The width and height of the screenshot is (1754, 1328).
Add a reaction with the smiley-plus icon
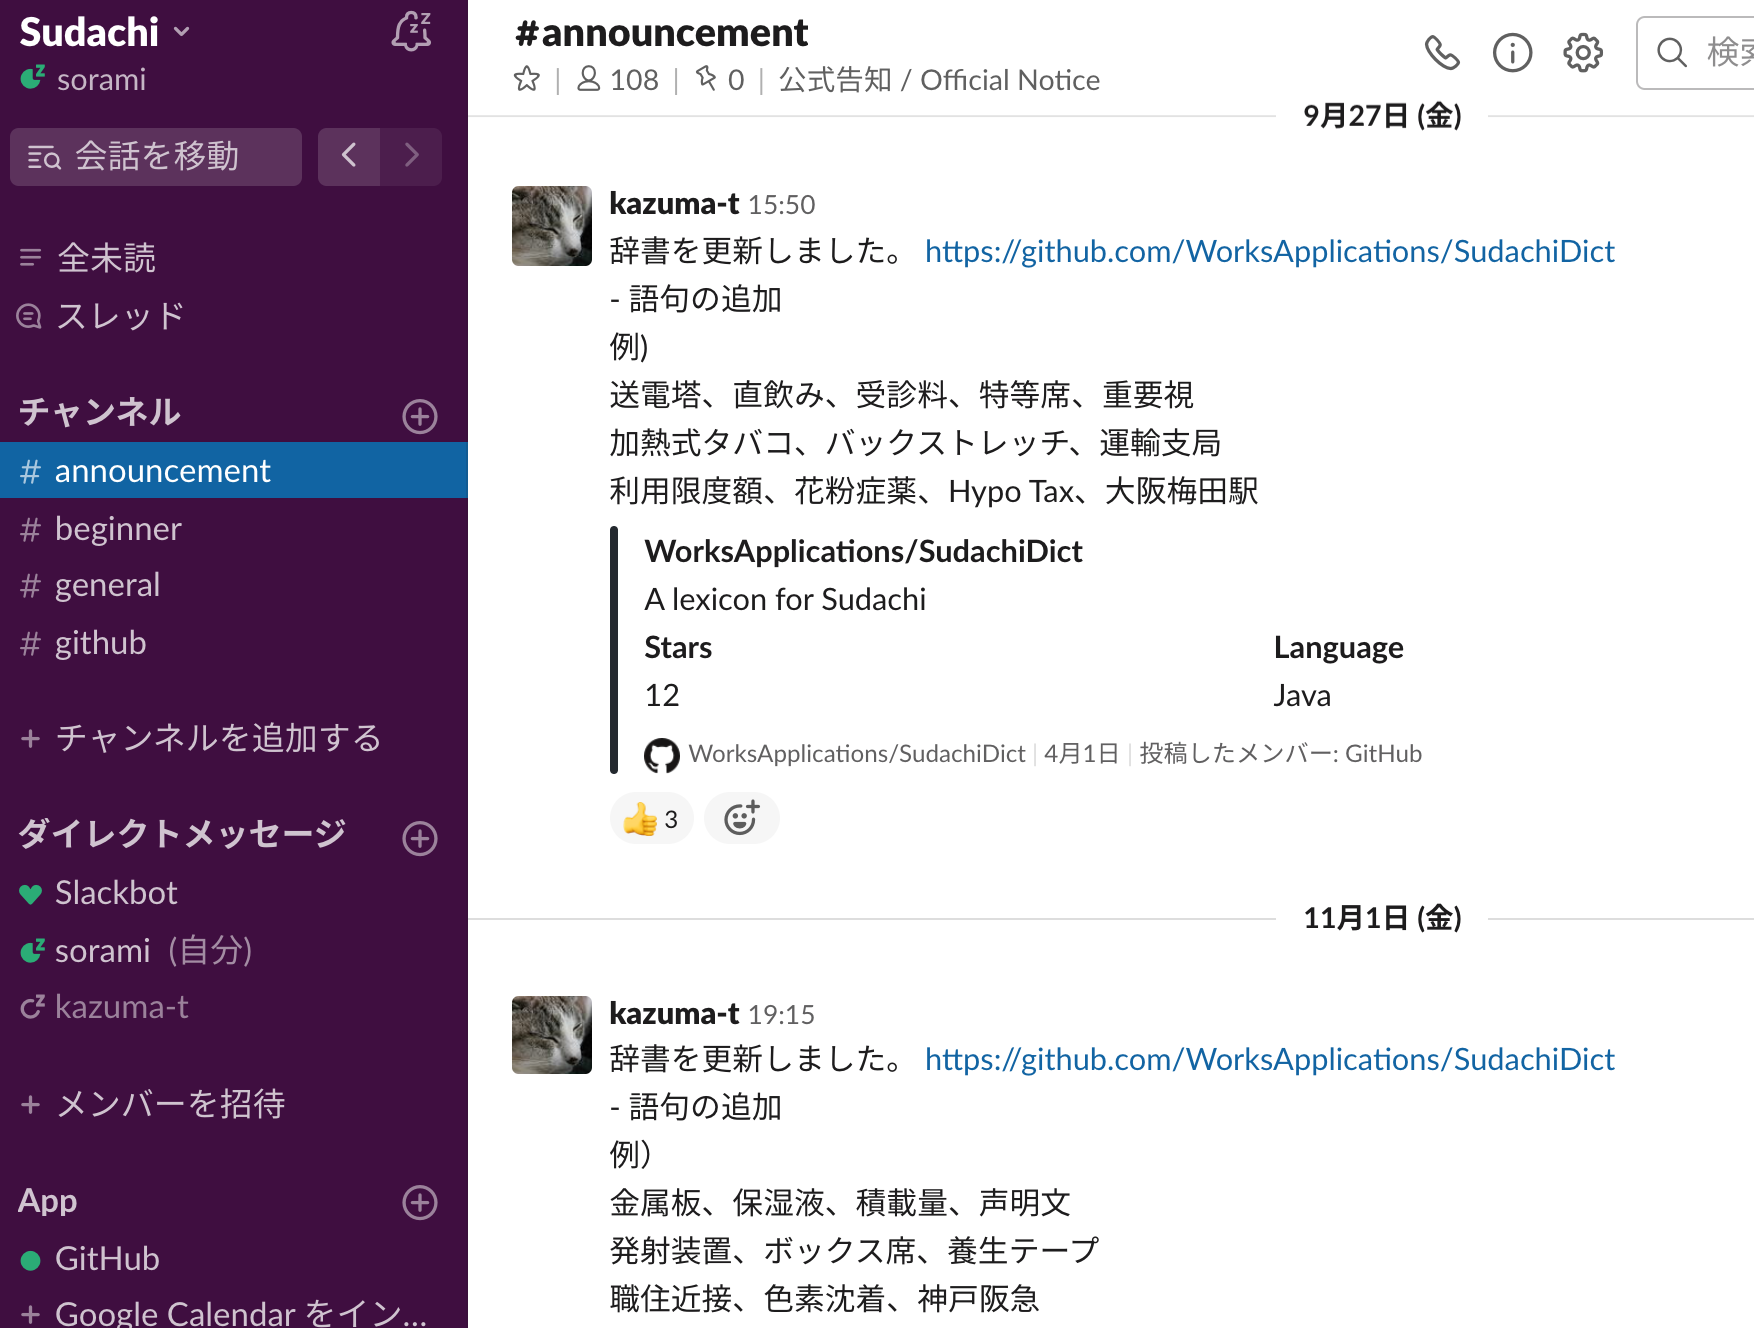[x=742, y=819]
